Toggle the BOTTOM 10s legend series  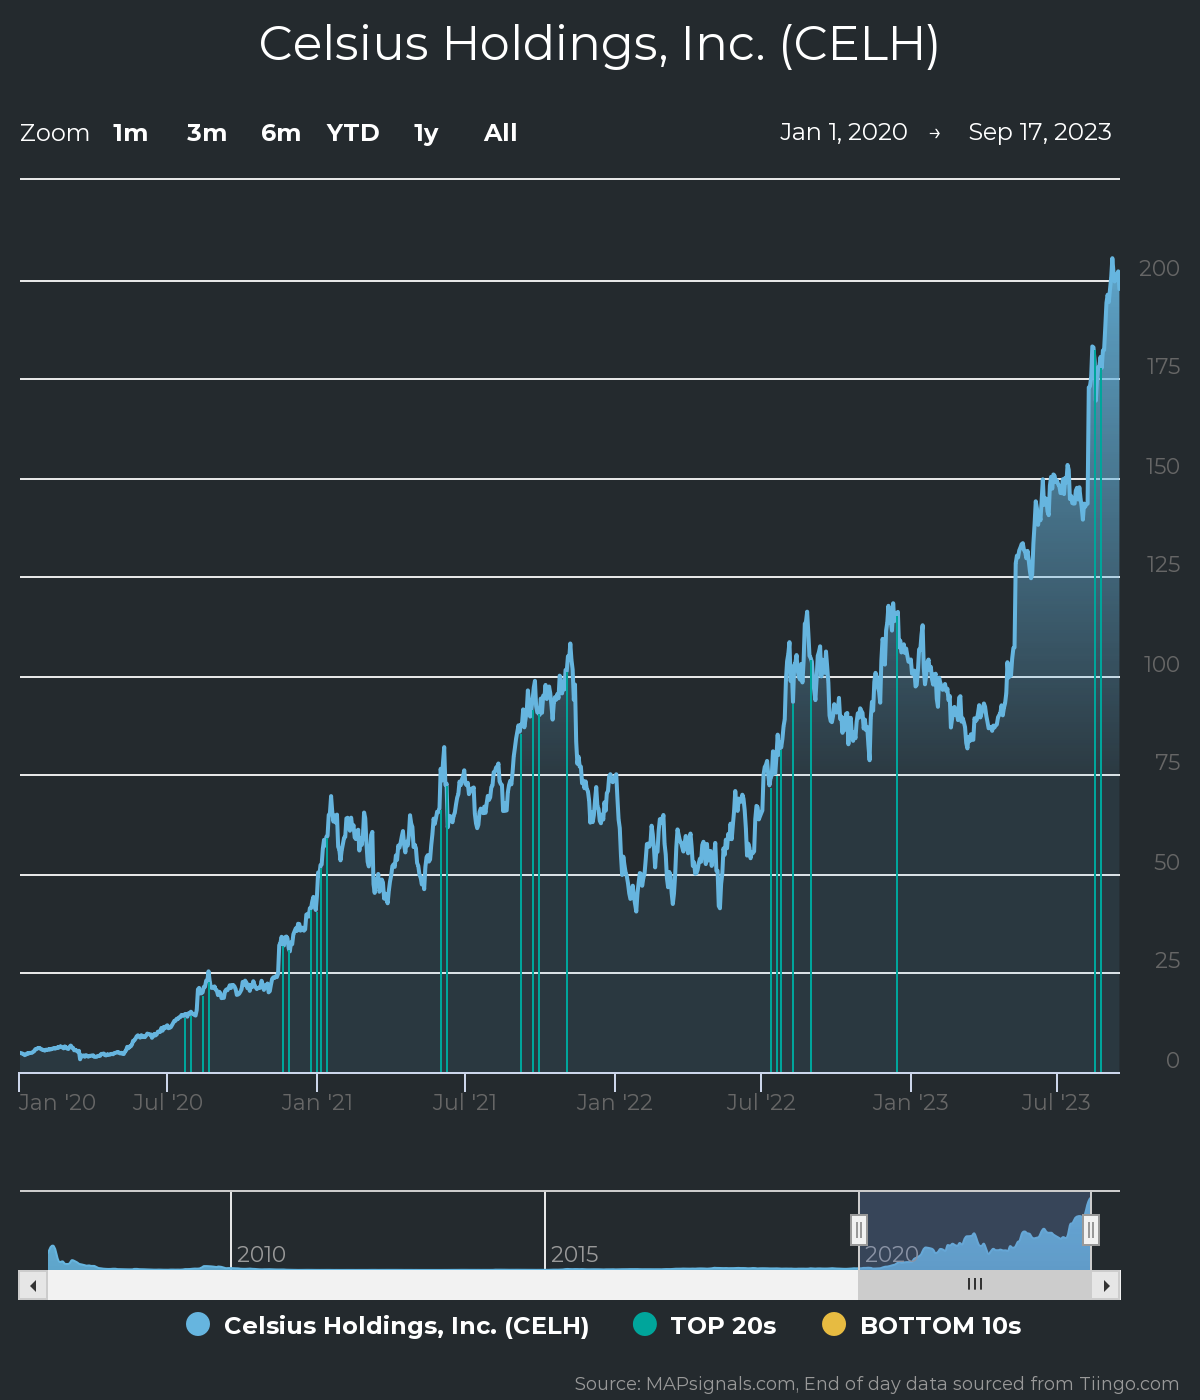click(x=922, y=1325)
